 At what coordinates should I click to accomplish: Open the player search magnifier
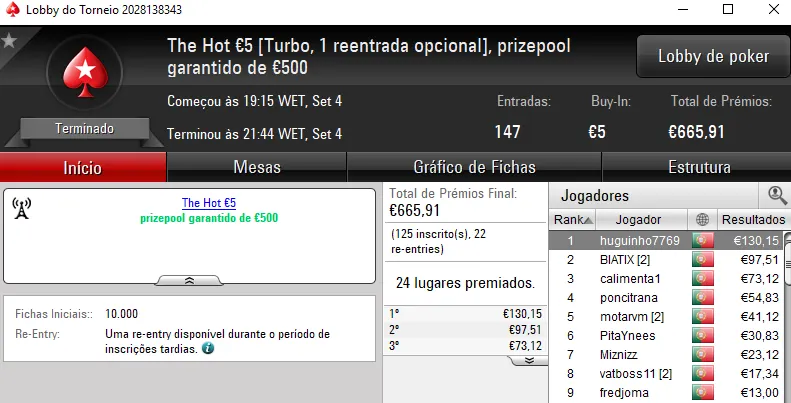pos(776,195)
